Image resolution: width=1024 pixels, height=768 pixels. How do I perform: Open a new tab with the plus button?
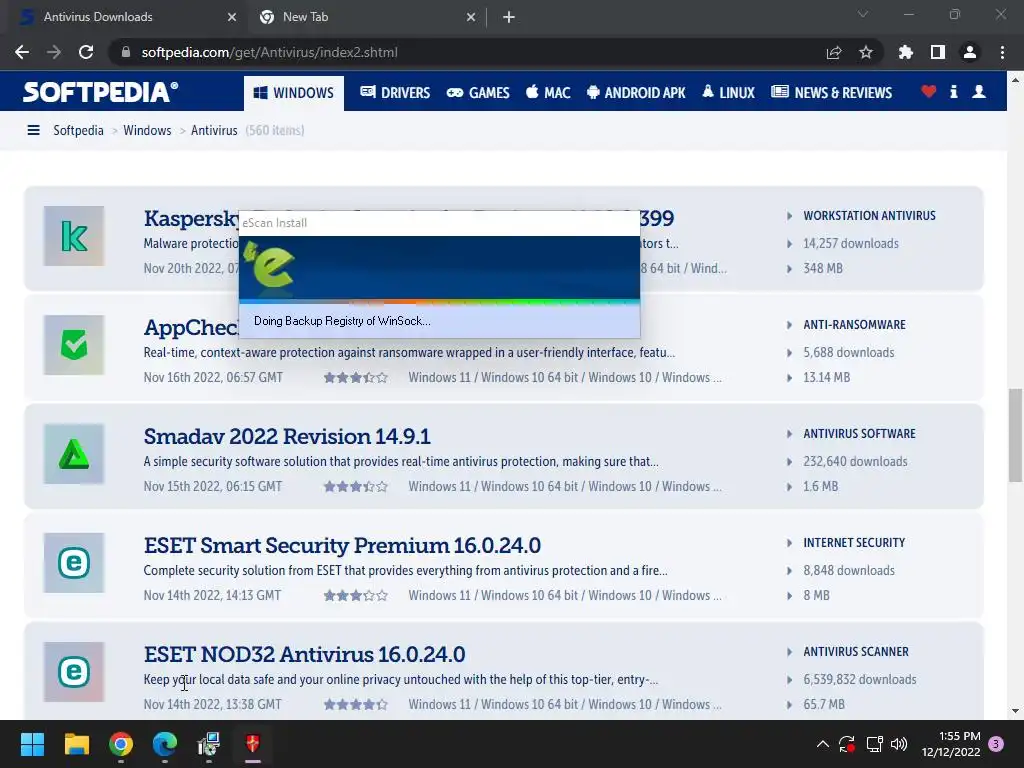pyautogui.click(x=509, y=17)
